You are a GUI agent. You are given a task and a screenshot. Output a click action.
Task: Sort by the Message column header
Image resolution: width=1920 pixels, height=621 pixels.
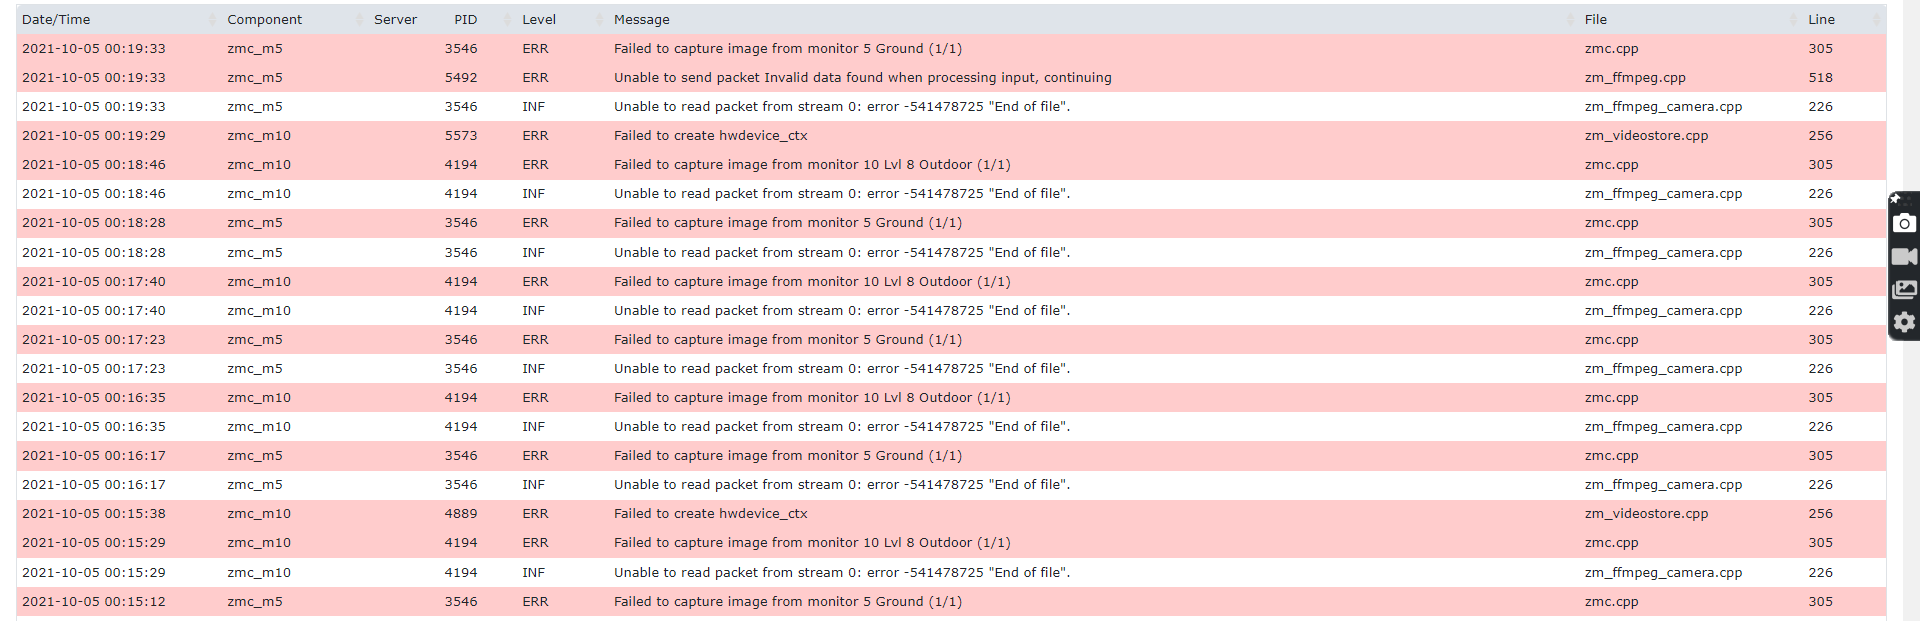(642, 20)
